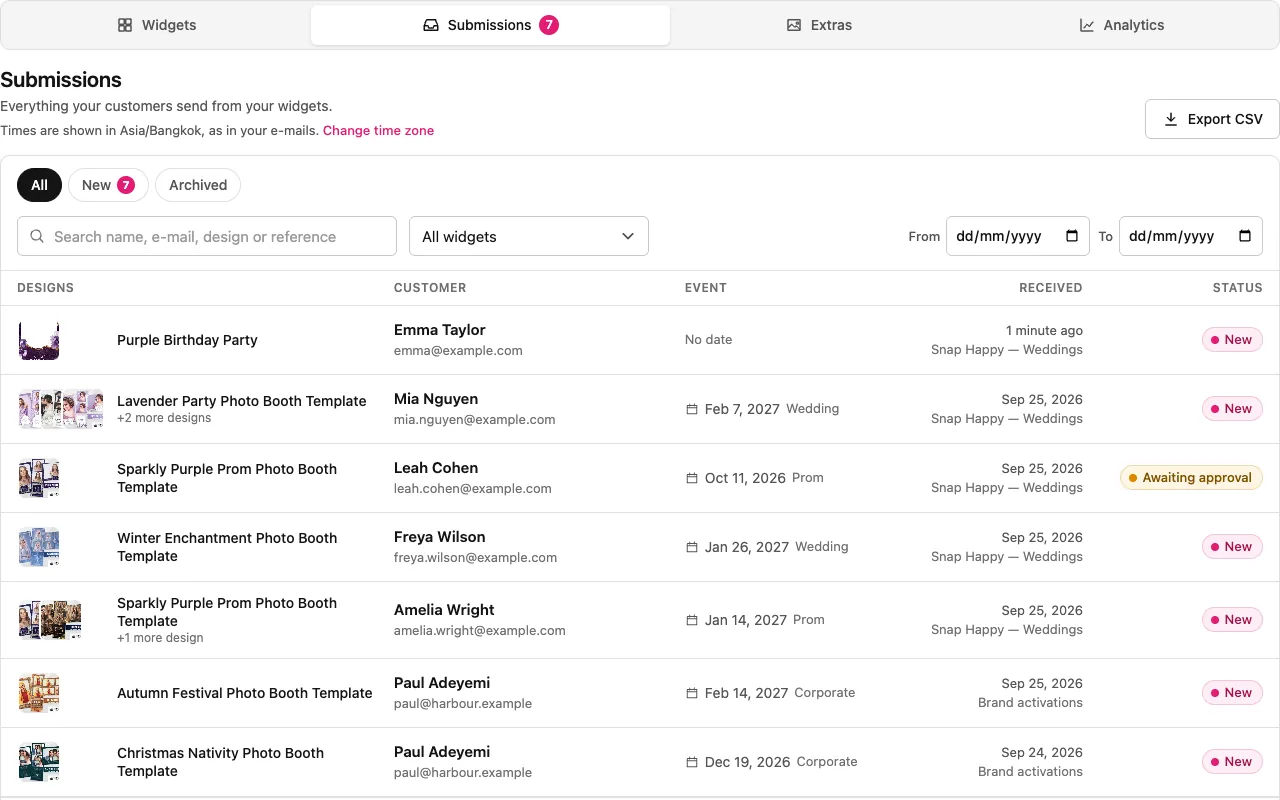The image size is (1280, 800).
Task: Click Autumn Festival template thumbnail
Action: 39,693
